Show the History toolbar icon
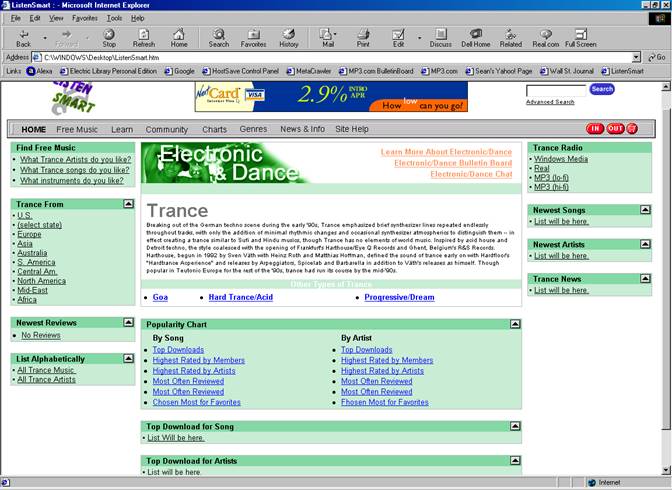Viewport: 672px width, 490px height. click(x=289, y=38)
